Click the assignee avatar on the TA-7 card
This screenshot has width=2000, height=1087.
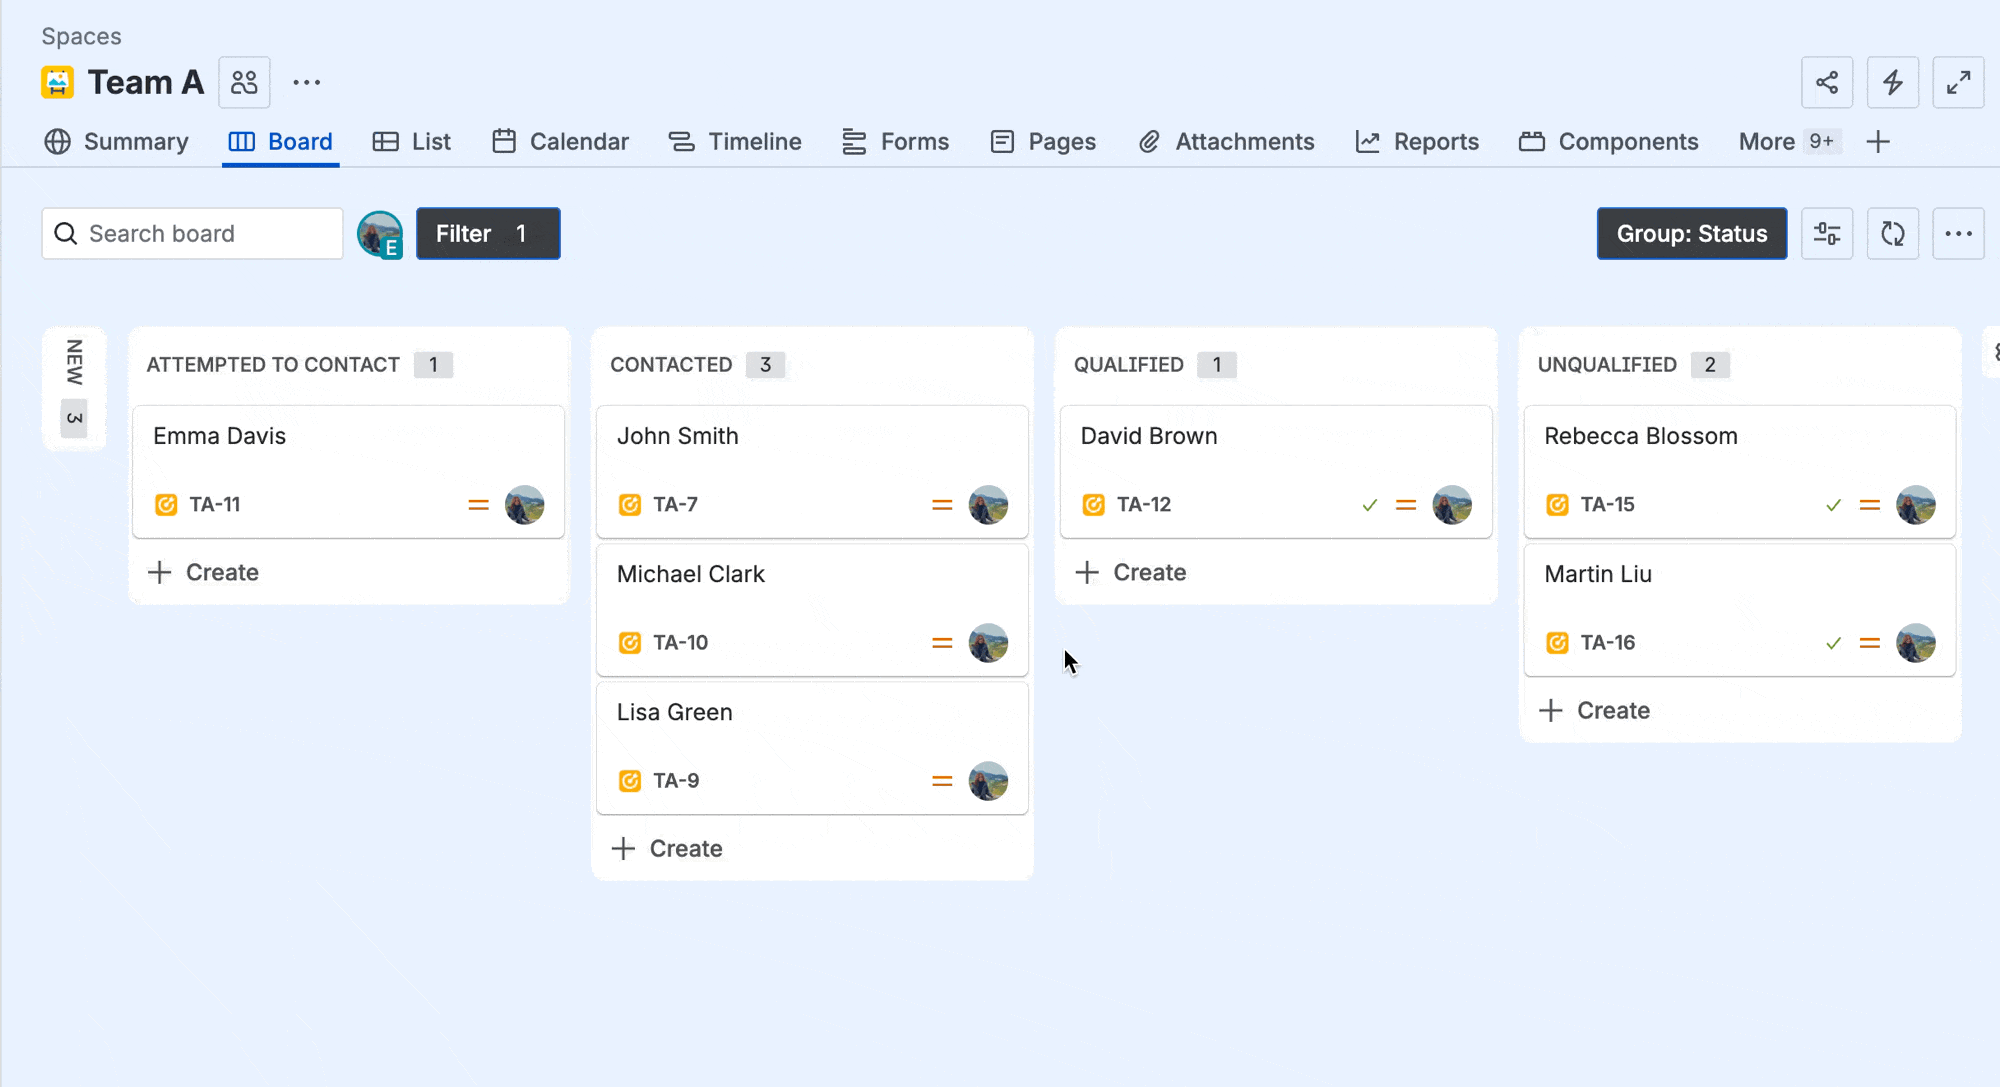[x=987, y=505]
